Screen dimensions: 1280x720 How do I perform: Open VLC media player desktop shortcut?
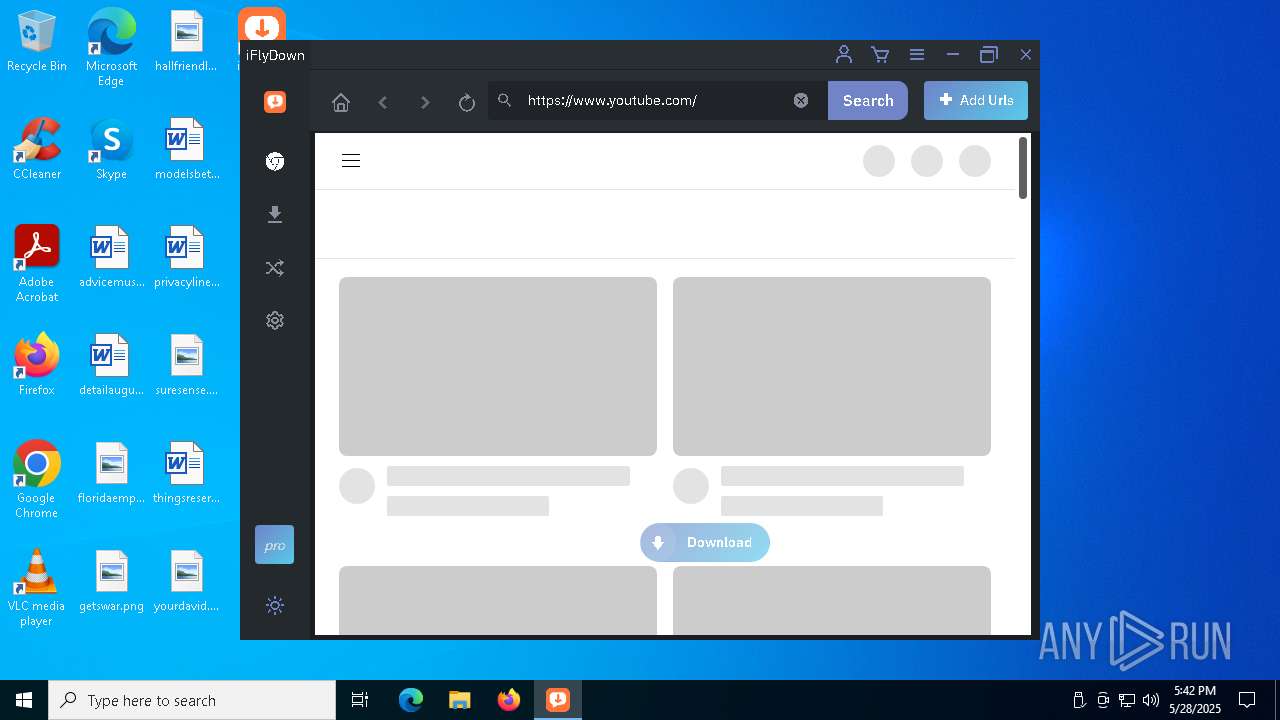pos(37,588)
